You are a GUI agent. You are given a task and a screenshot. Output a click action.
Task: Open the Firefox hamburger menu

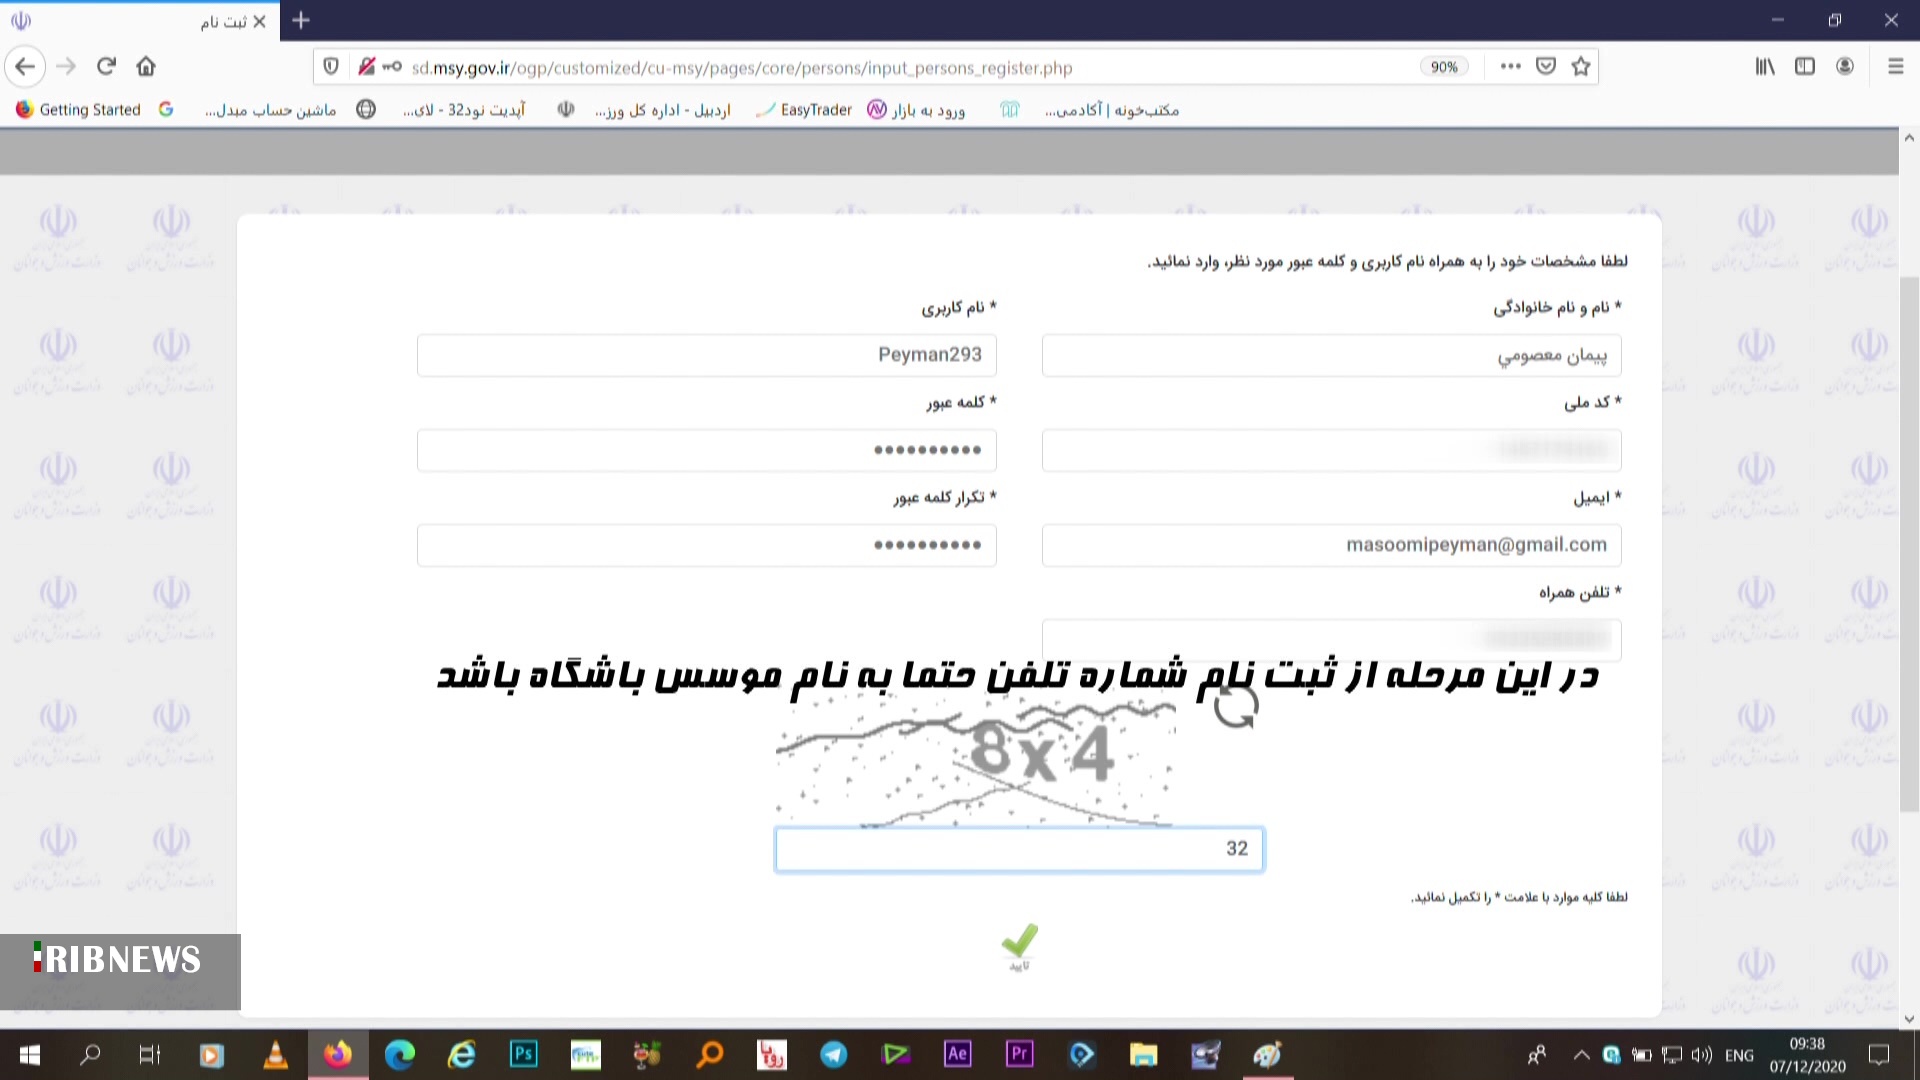click(x=1894, y=66)
